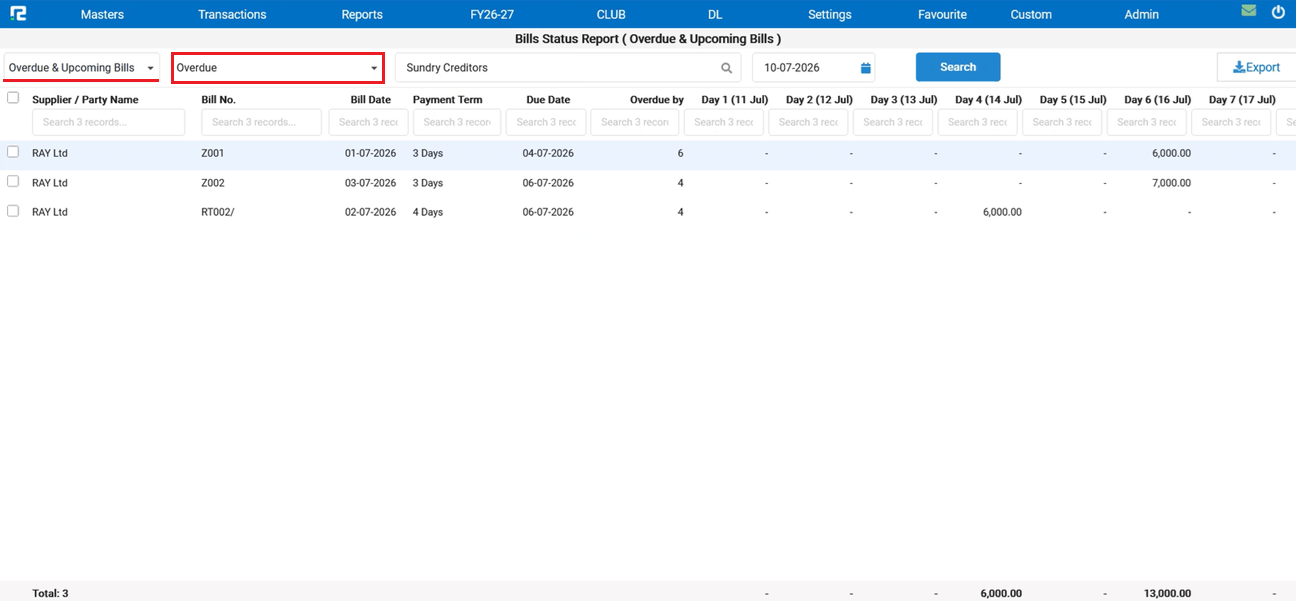The width and height of the screenshot is (1296, 601).
Task: Focus the Payment Term filter box
Action: click(457, 122)
